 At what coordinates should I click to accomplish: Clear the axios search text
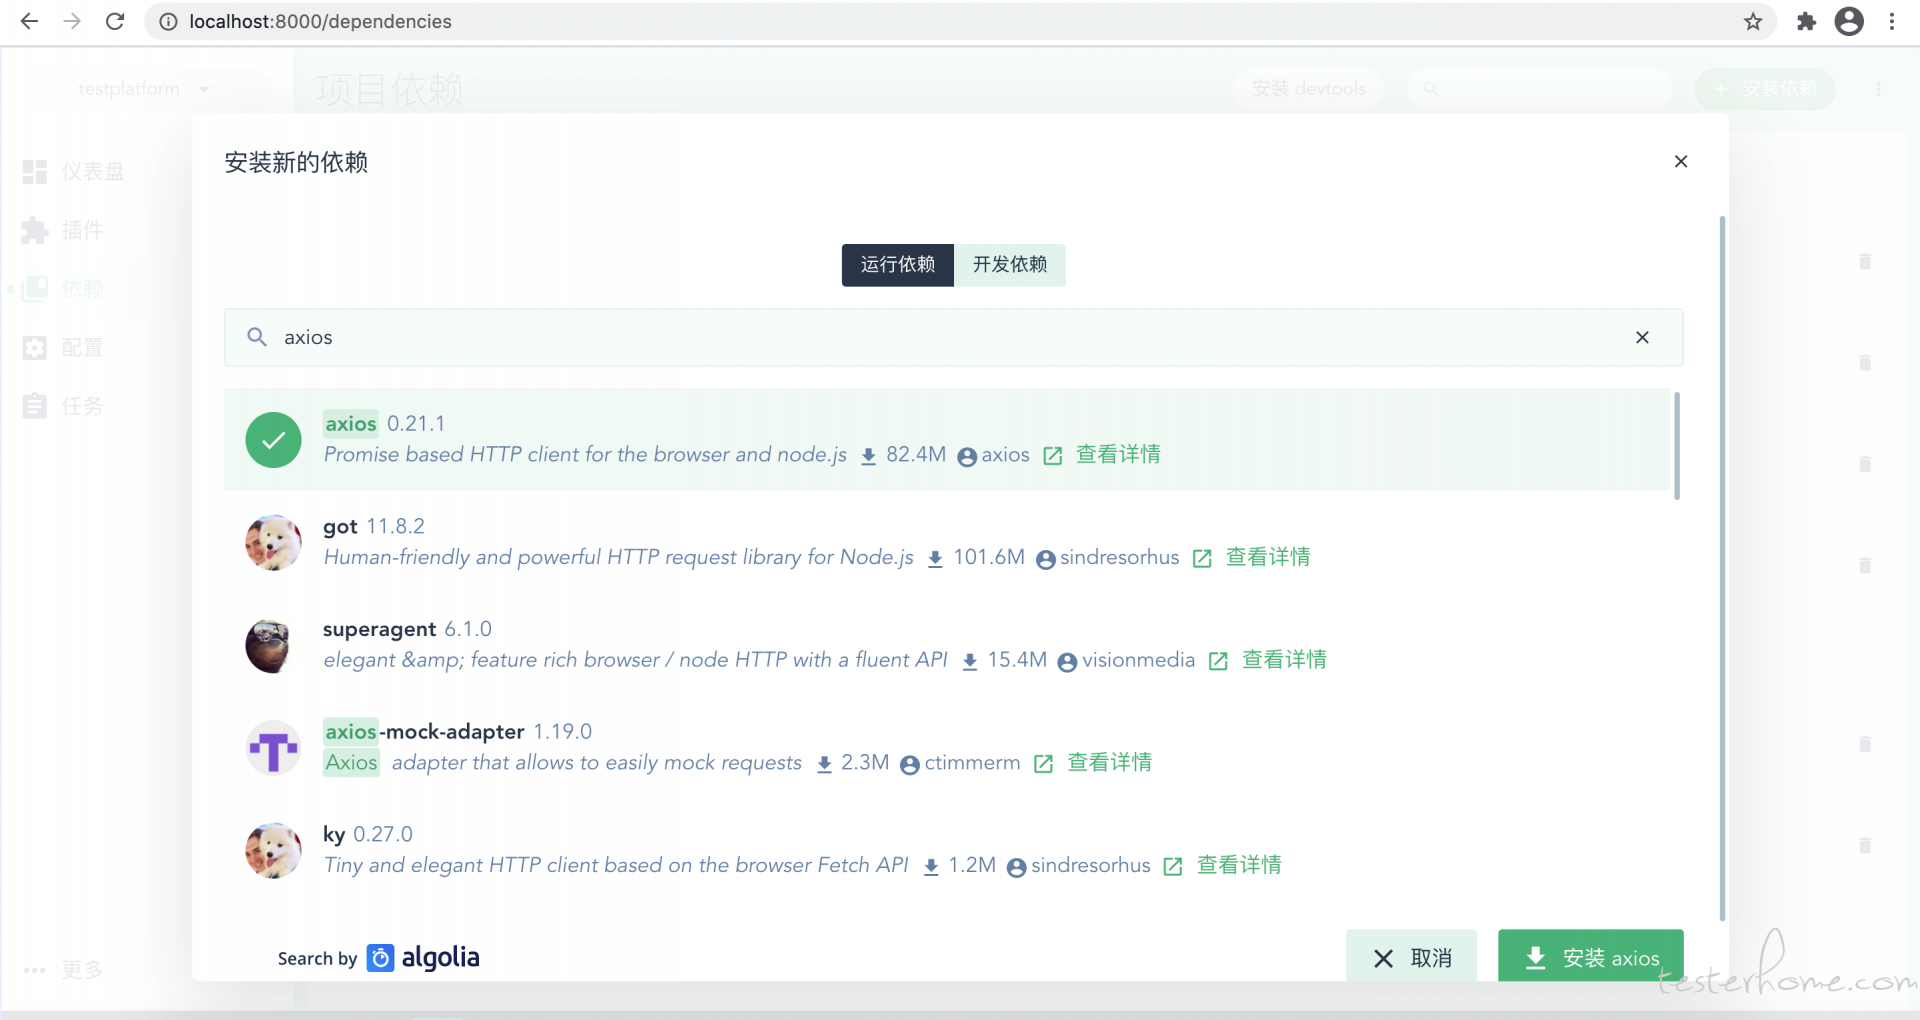tap(1642, 337)
